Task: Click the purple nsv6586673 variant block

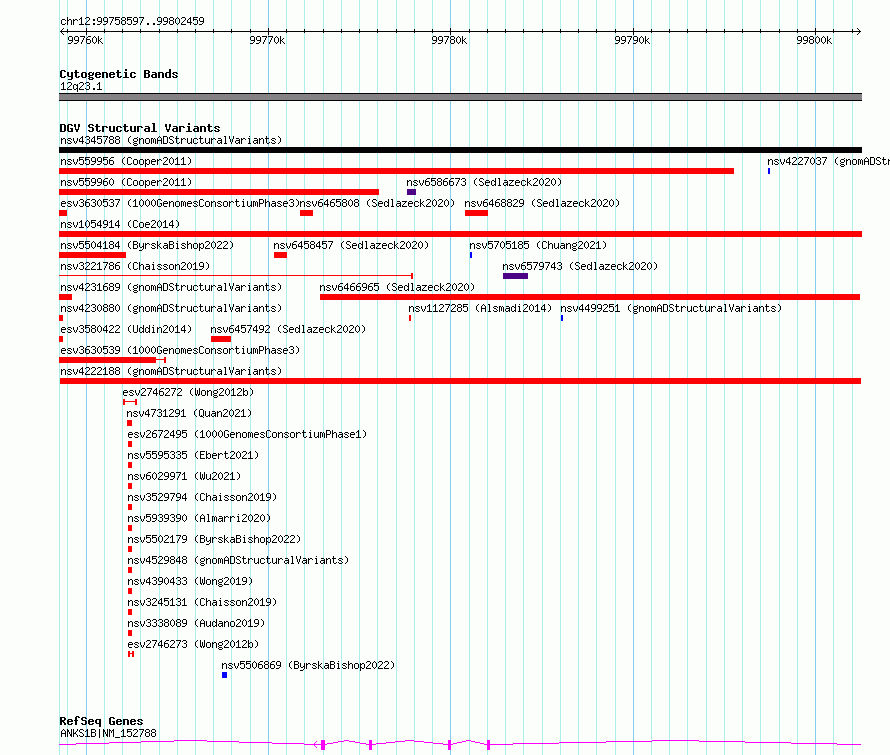Action: [412, 192]
